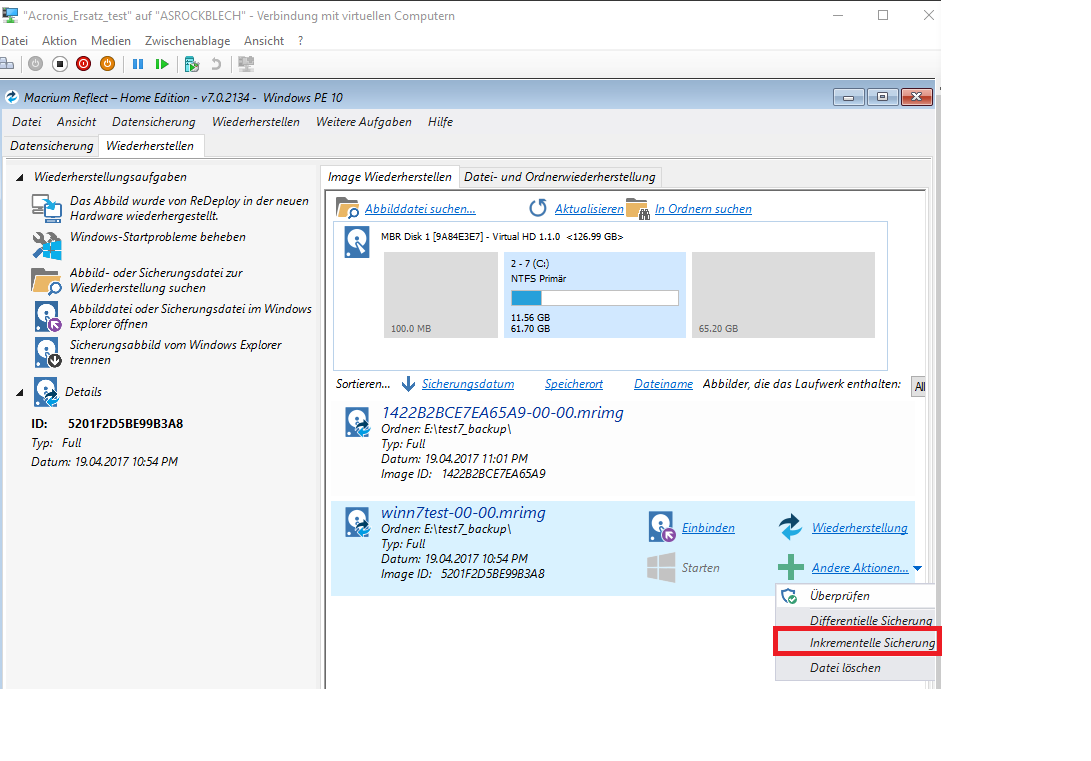Click the refresh icon beside Aktualisieren
The height and width of the screenshot is (761, 1091).
click(x=538, y=208)
